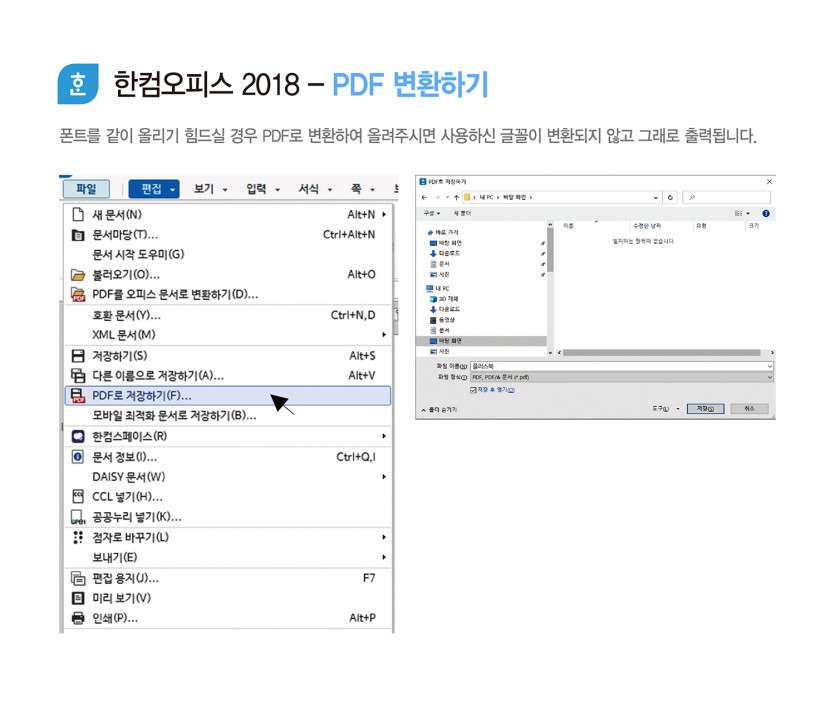Click 내 PC in the address path

coord(486,197)
